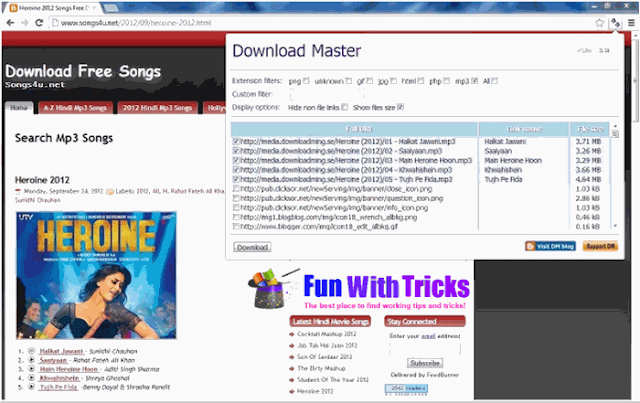640x403 pixels.
Task: Toggle the unknown extension filter
Action: [348, 81]
